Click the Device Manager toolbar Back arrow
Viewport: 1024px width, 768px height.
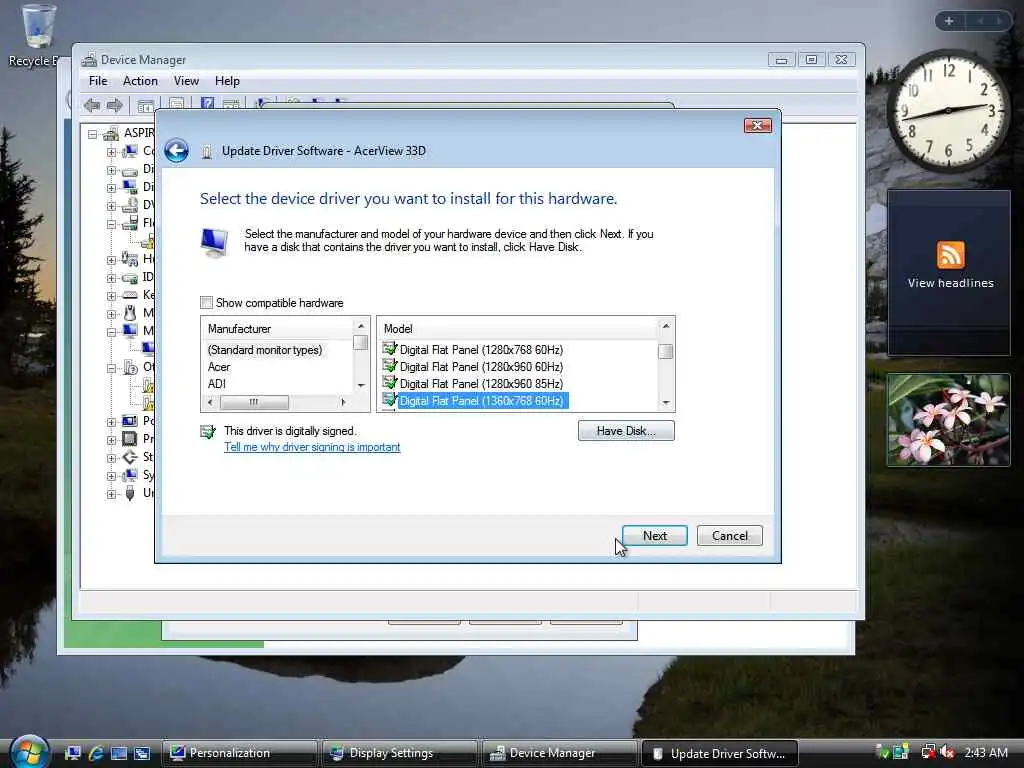[91, 105]
